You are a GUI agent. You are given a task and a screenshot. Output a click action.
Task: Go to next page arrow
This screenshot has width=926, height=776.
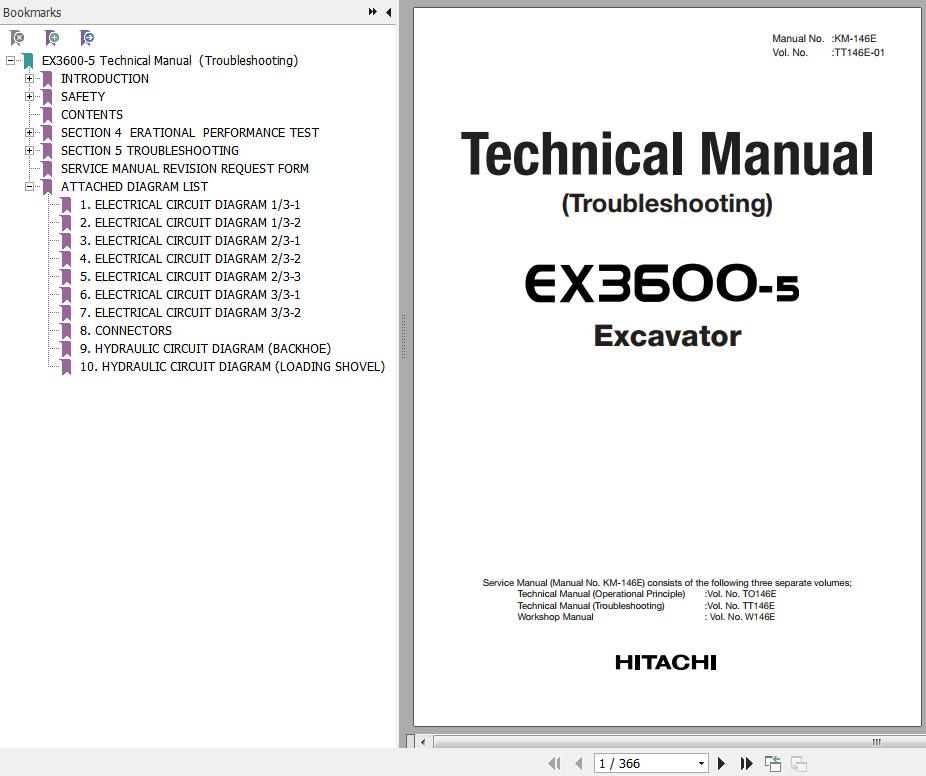721,763
